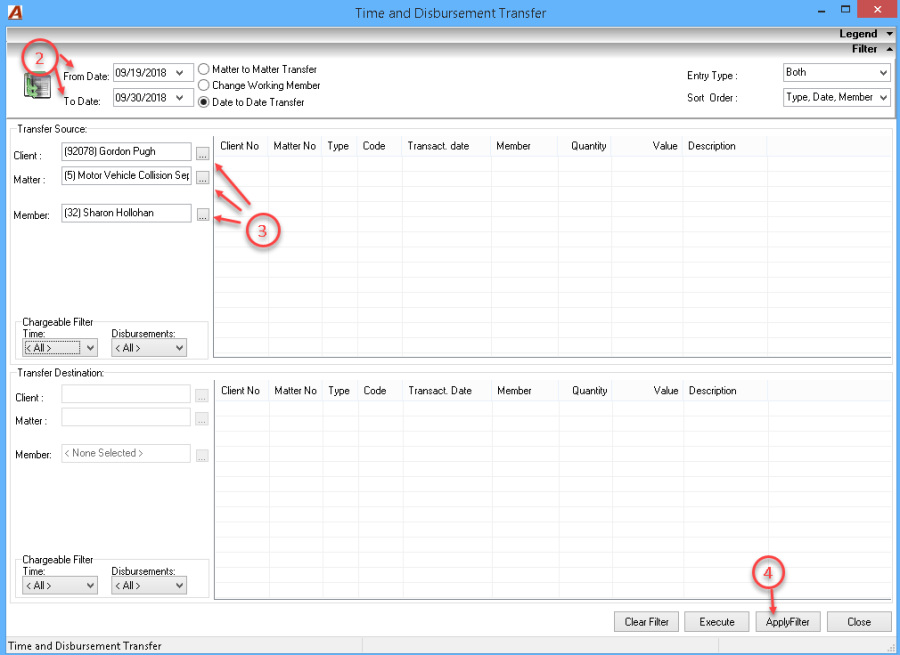Click destination grid Matter No header

(296, 390)
